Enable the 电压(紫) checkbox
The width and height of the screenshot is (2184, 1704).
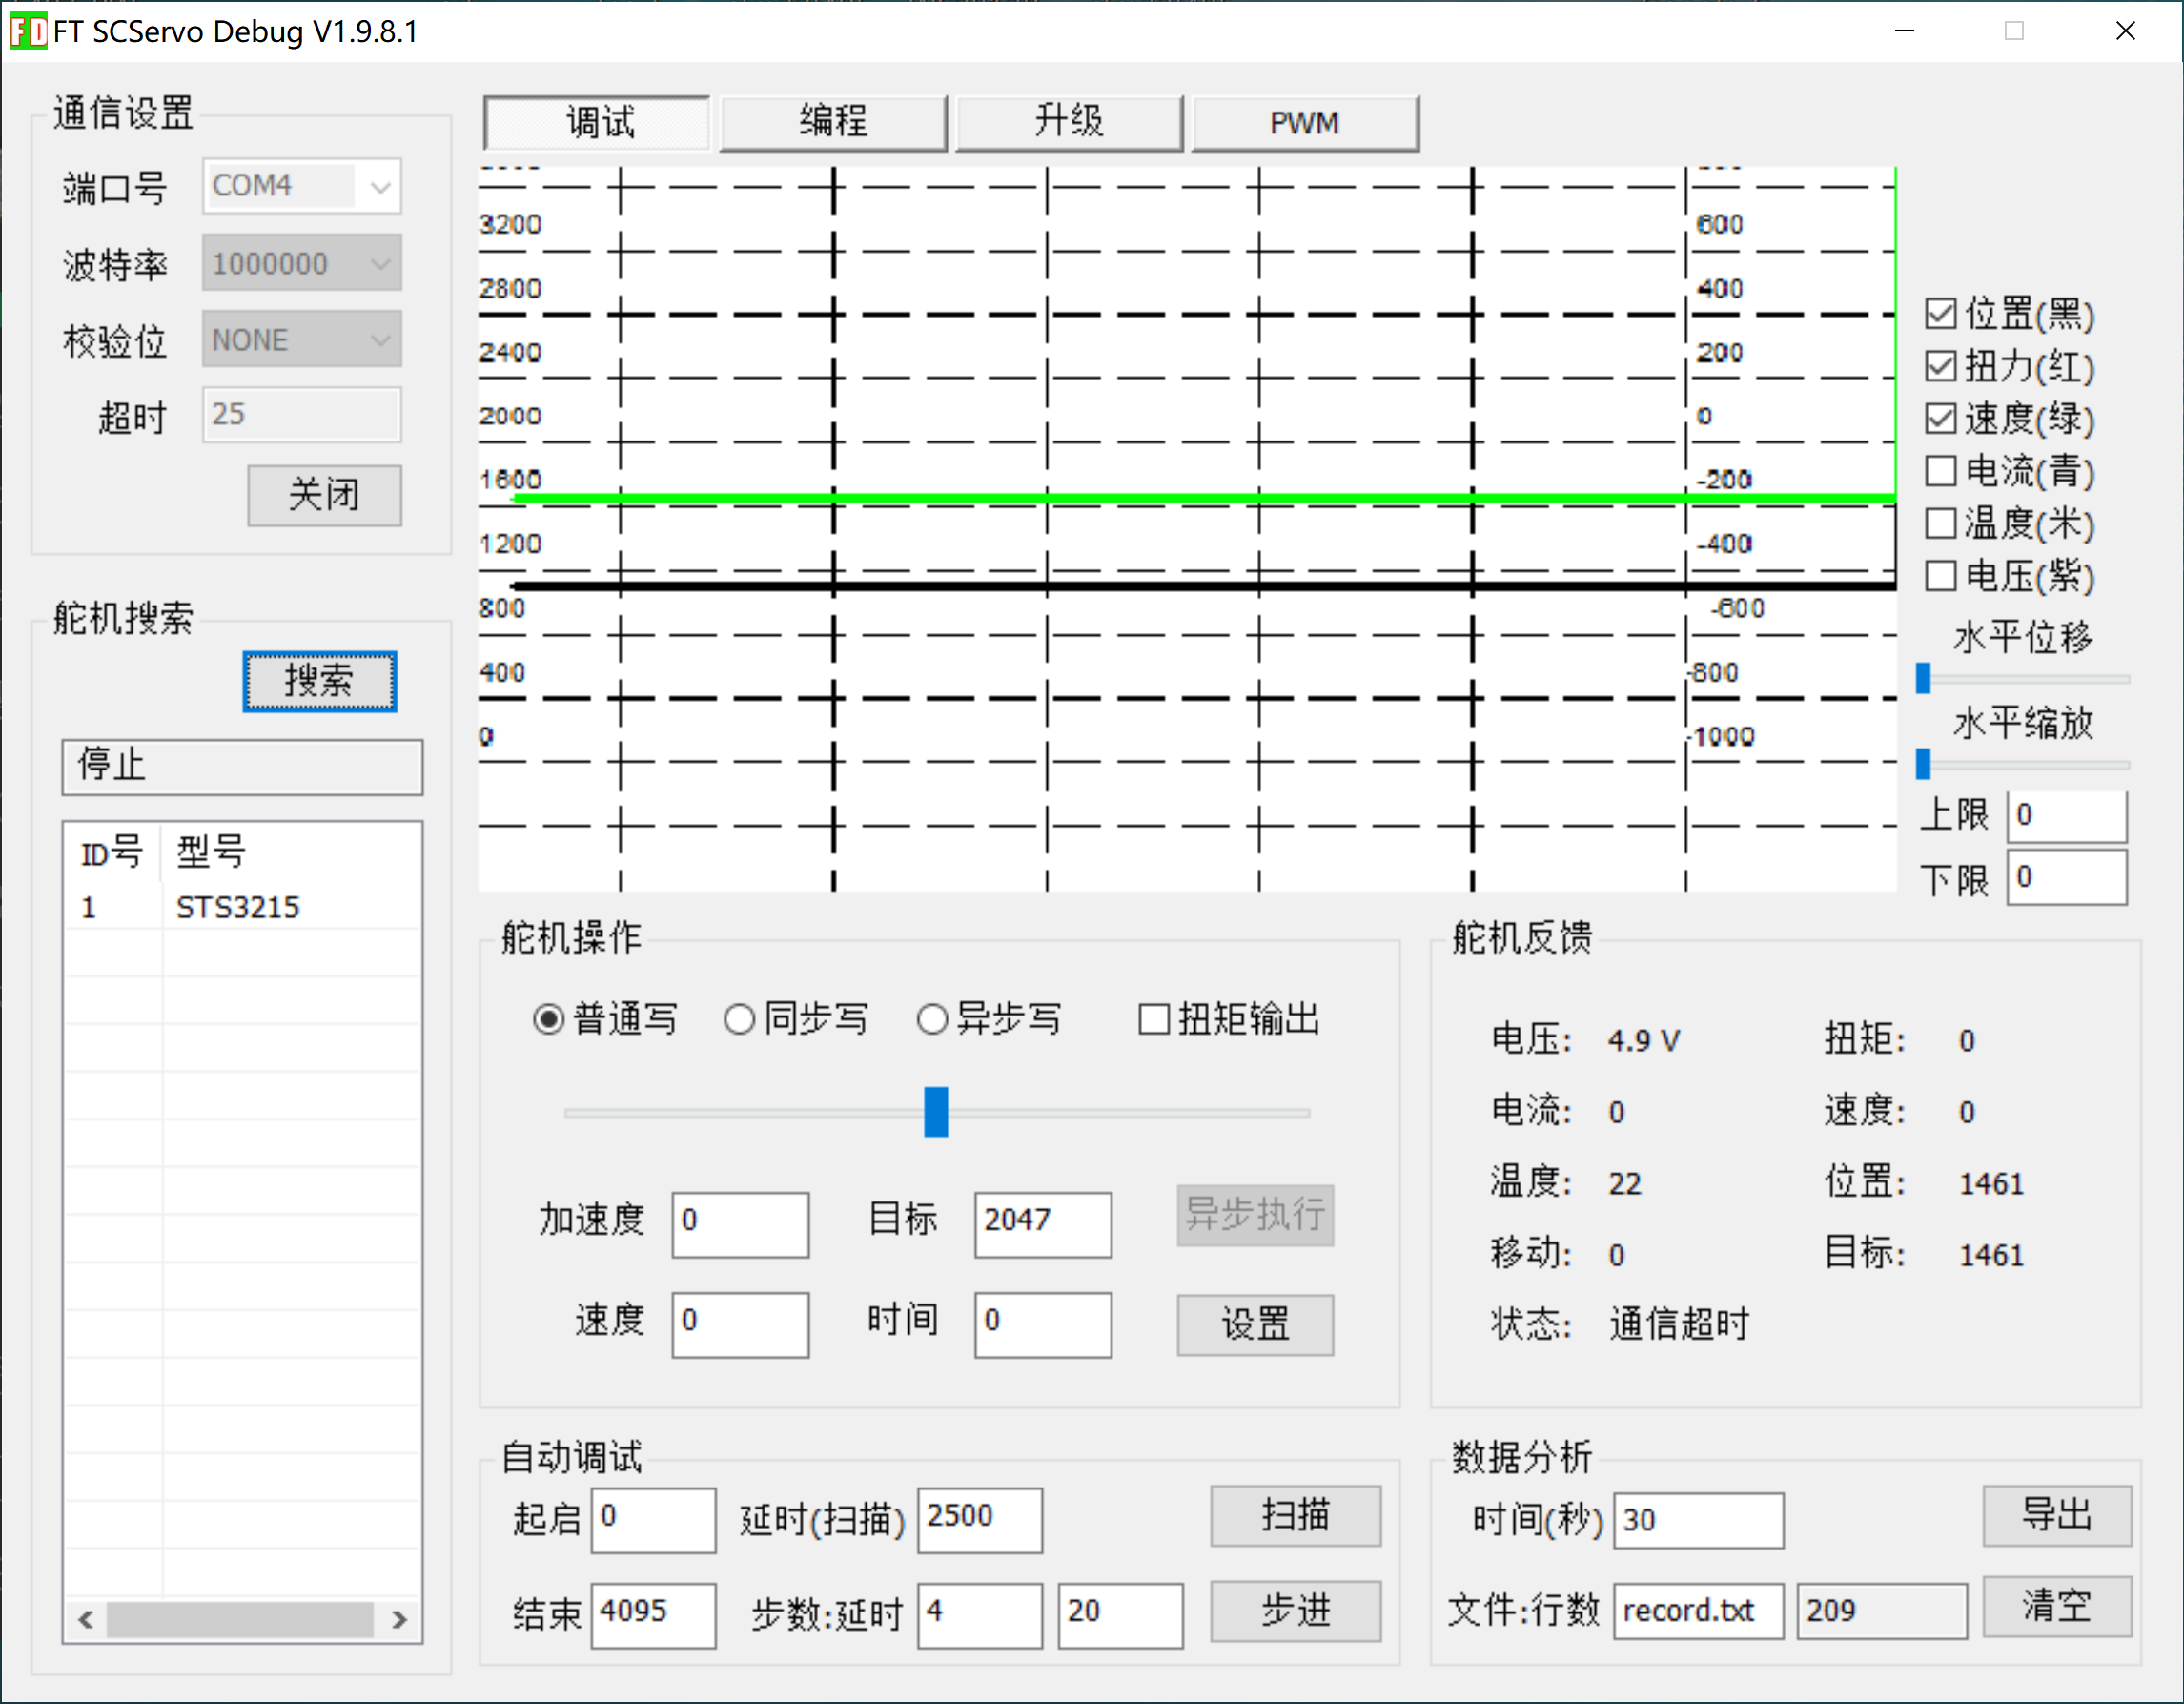coord(1941,575)
